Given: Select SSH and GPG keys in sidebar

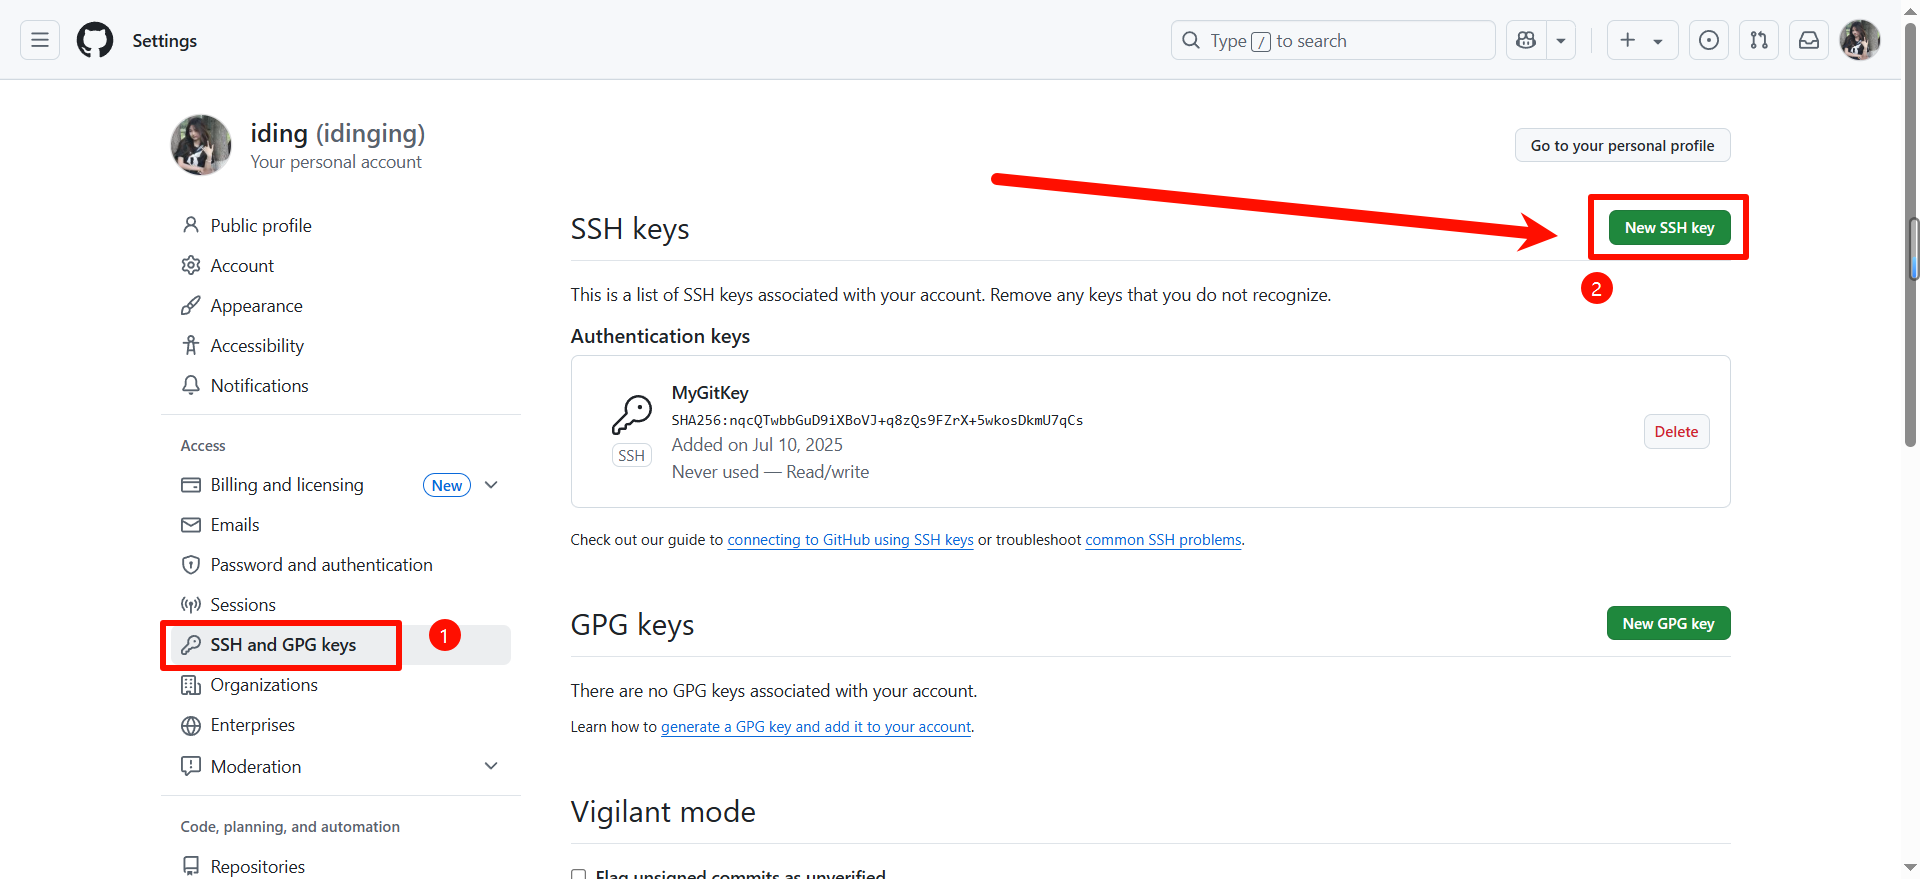Looking at the screenshot, I should tap(282, 645).
